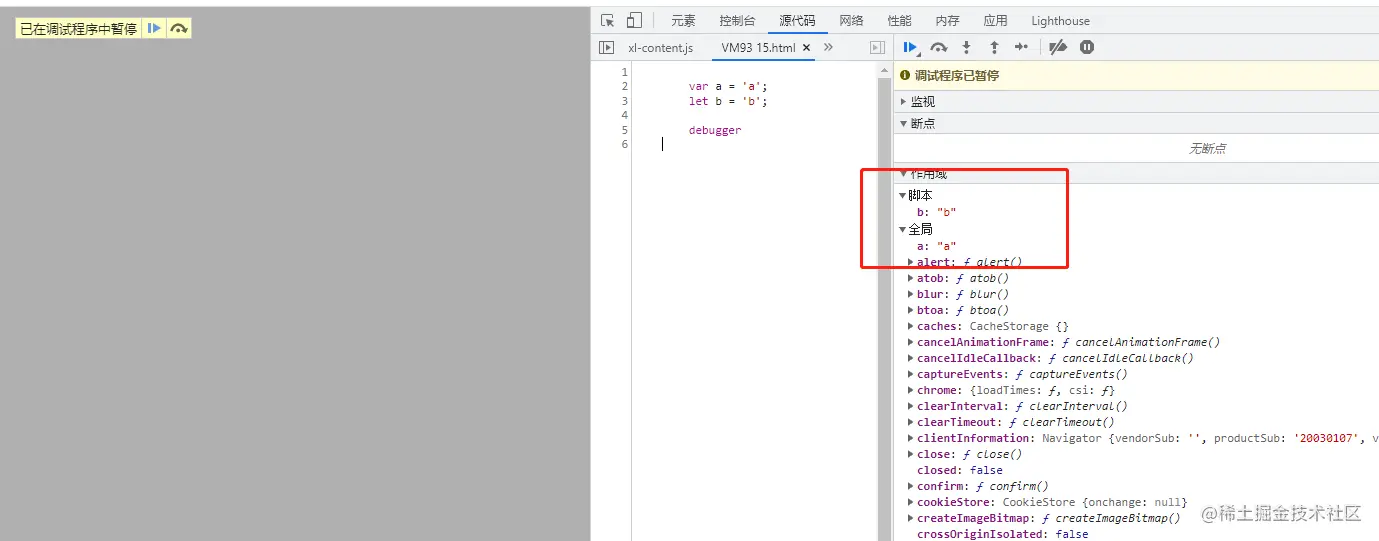Expand the blur function entry

pos(910,294)
